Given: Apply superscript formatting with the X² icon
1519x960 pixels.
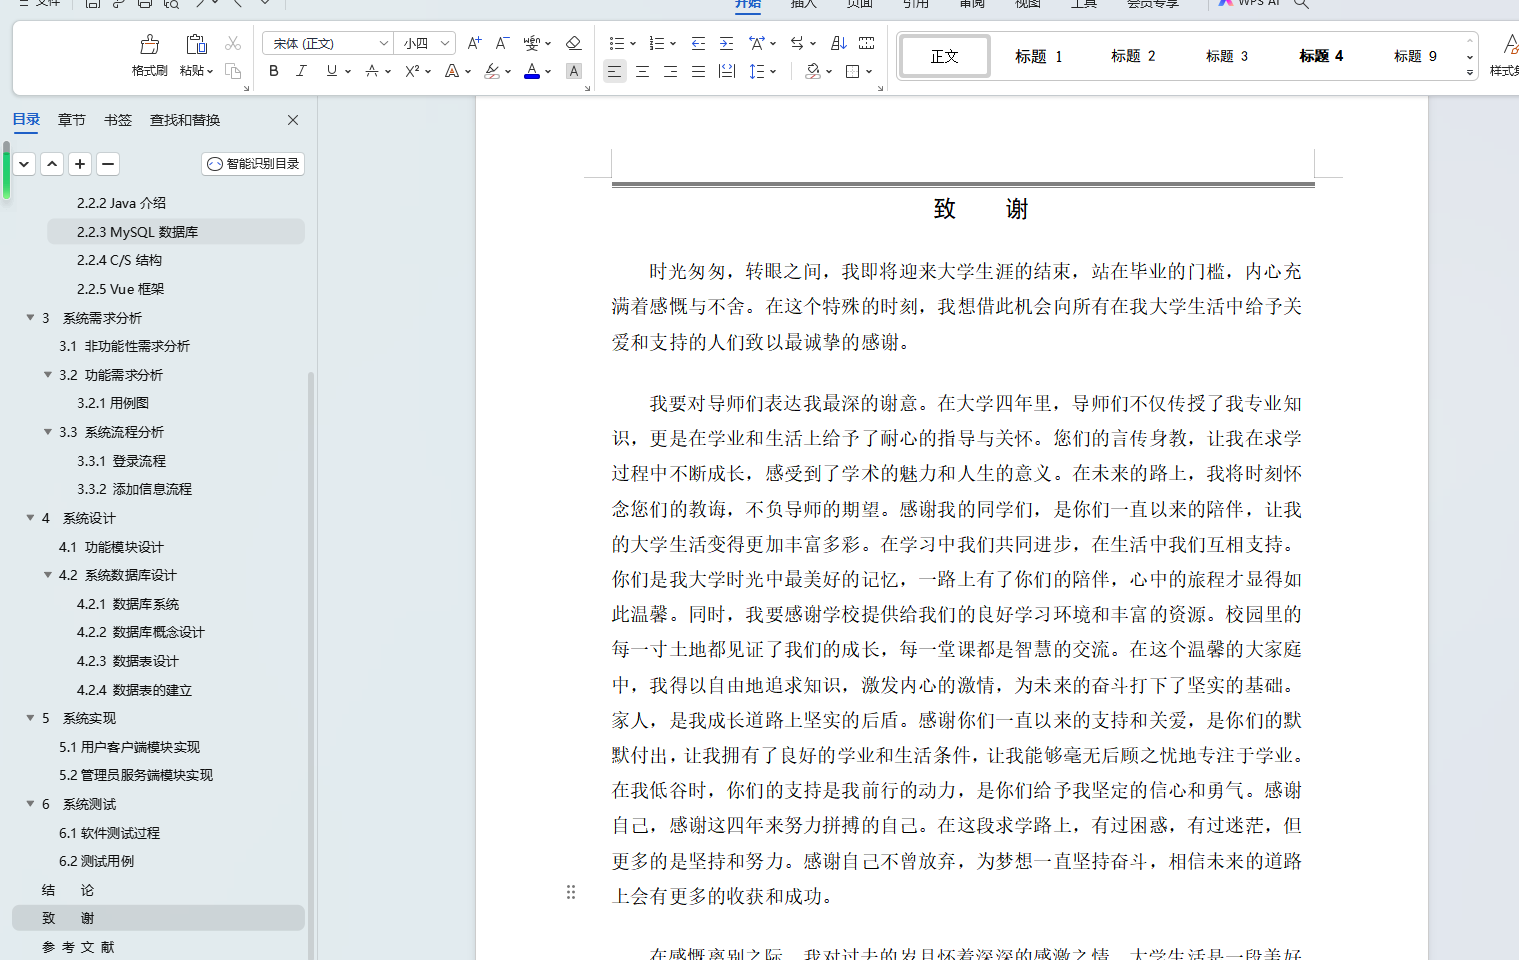Looking at the screenshot, I should tap(410, 71).
